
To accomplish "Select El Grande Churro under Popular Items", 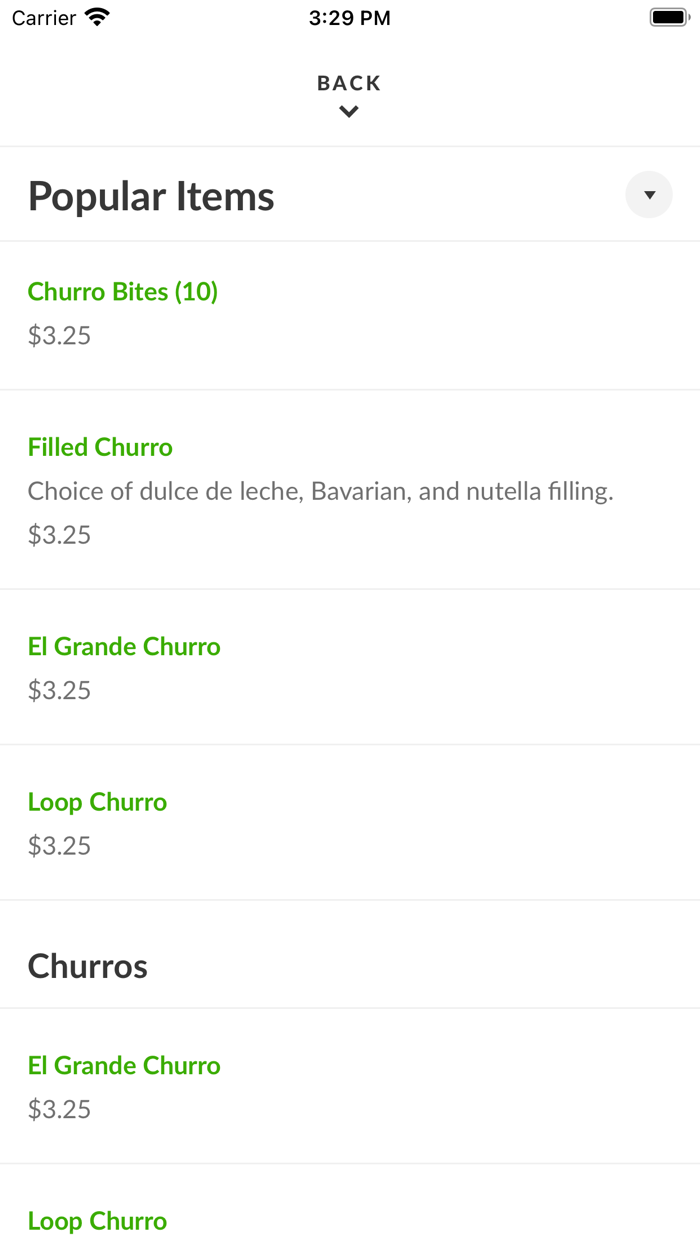I will coord(124,647).
